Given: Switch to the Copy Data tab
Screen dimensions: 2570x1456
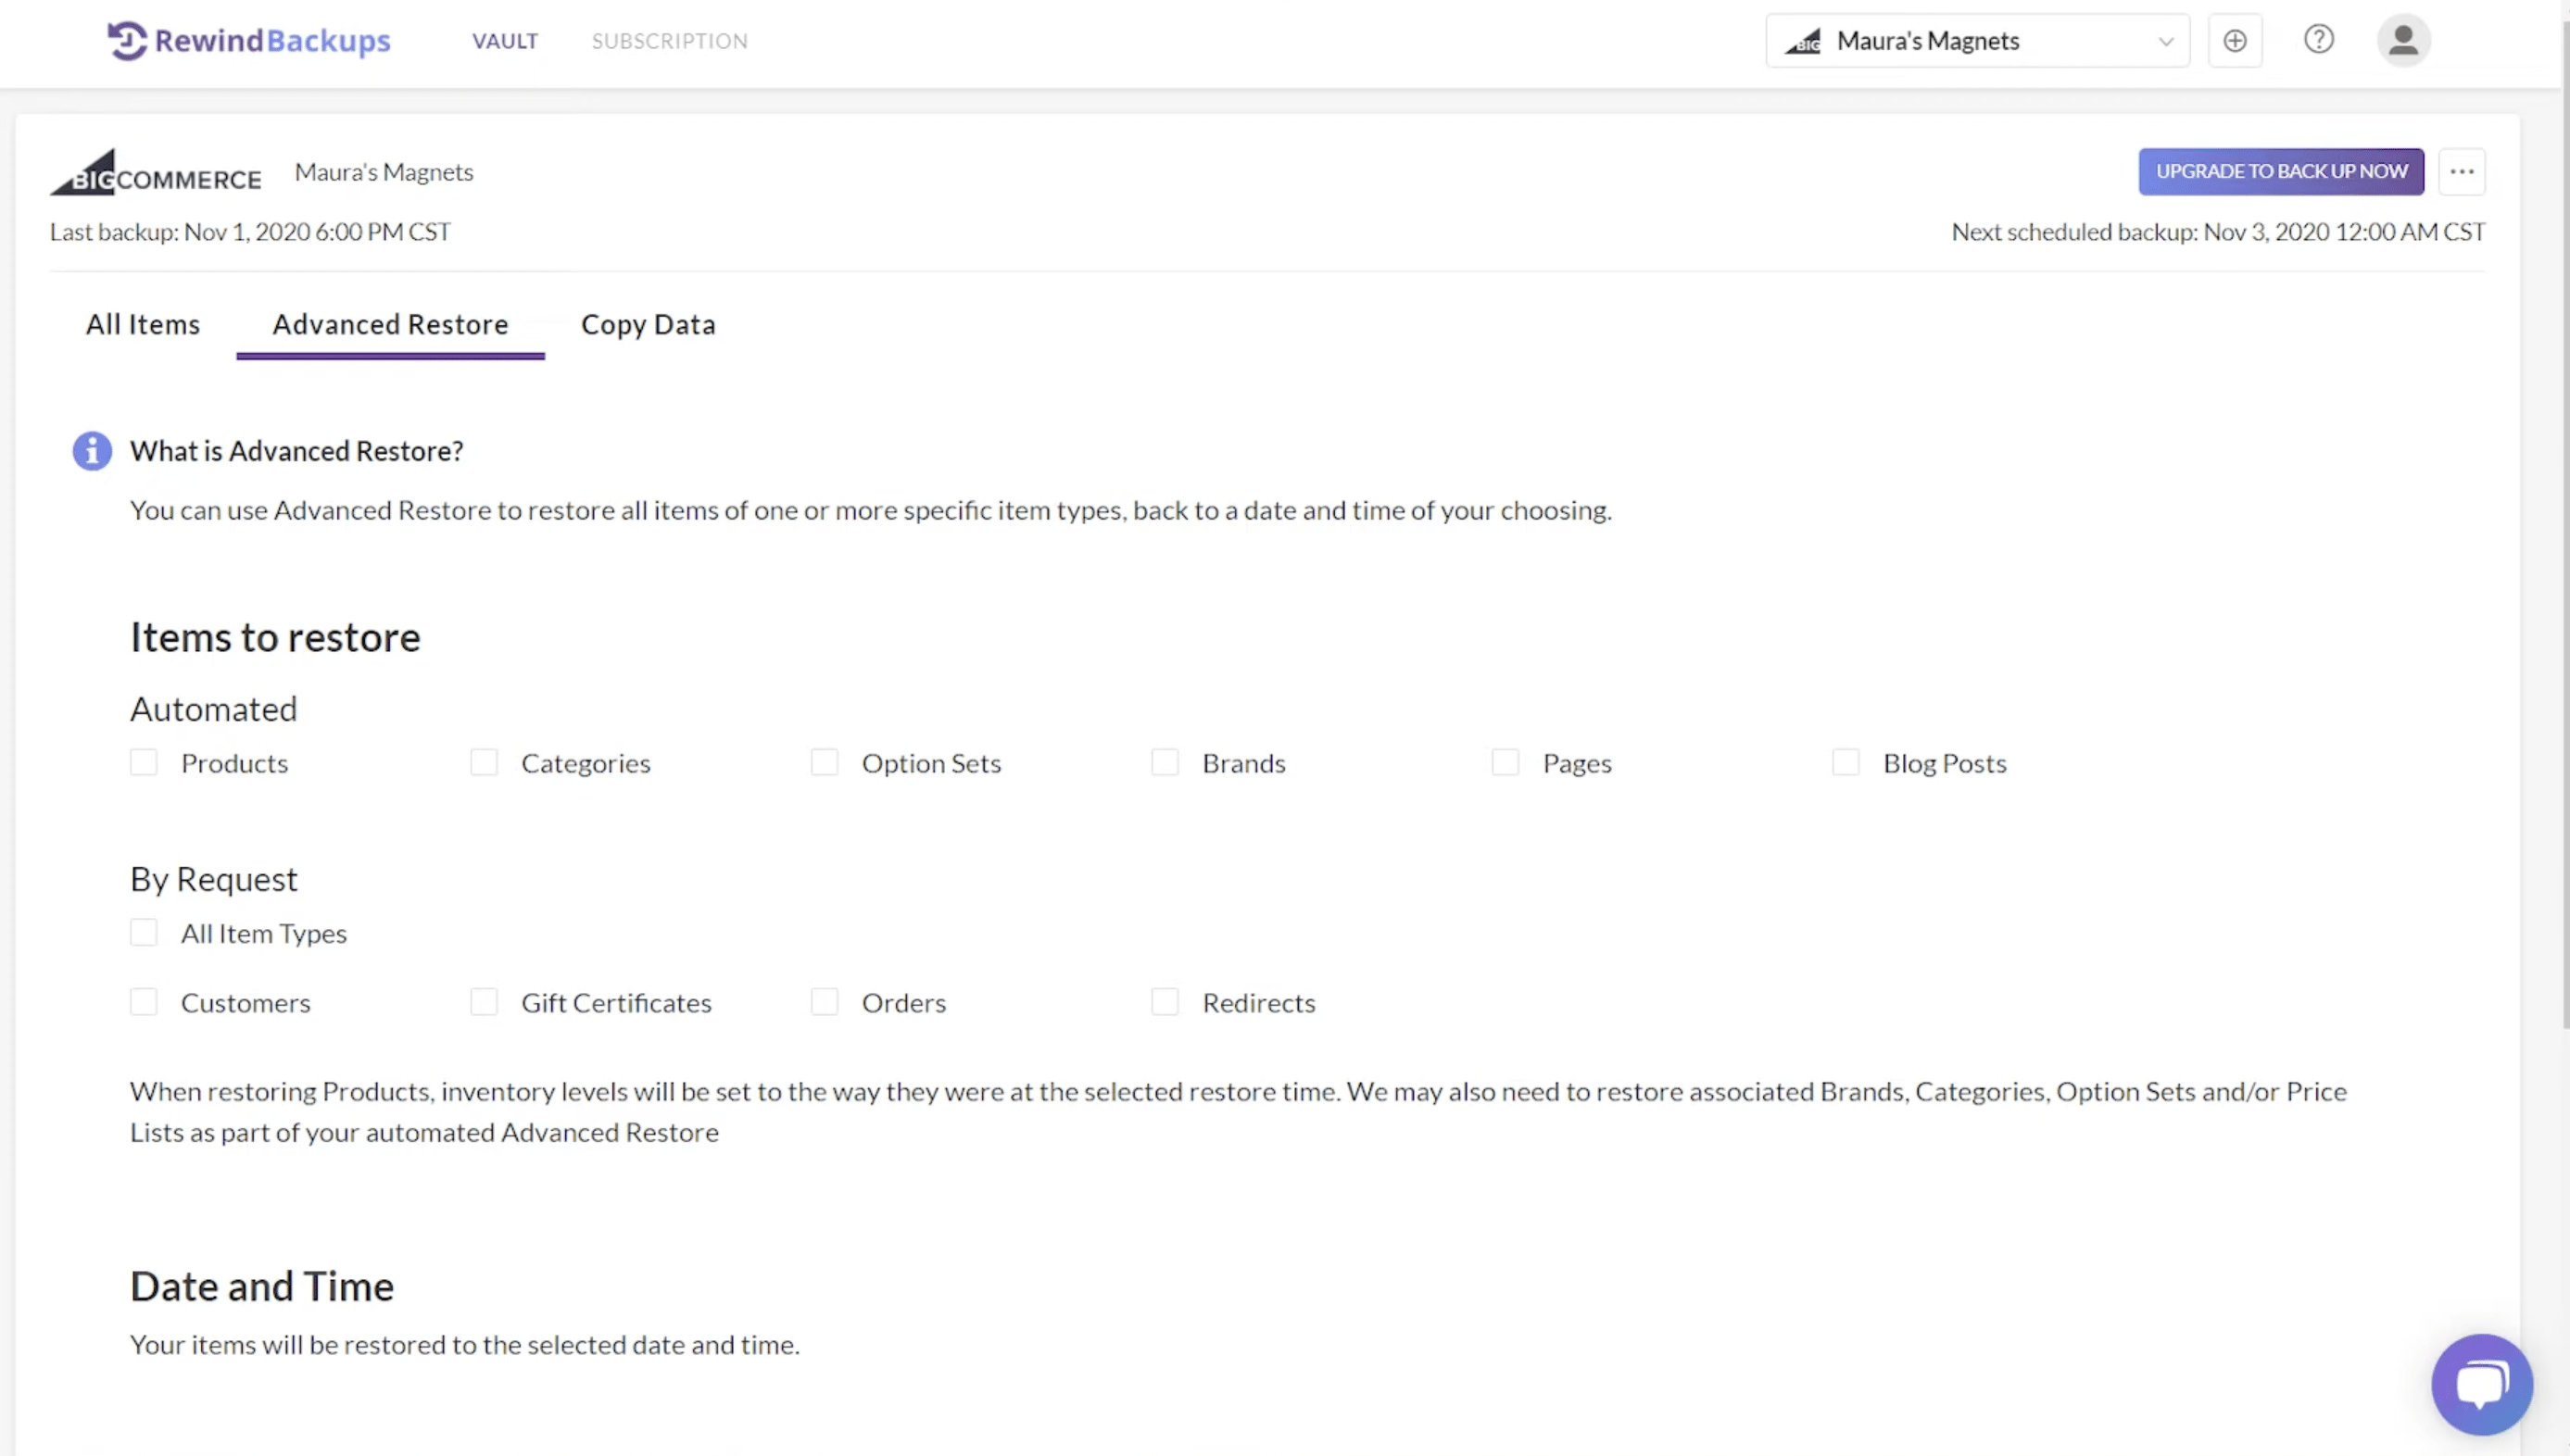Looking at the screenshot, I should point(648,325).
